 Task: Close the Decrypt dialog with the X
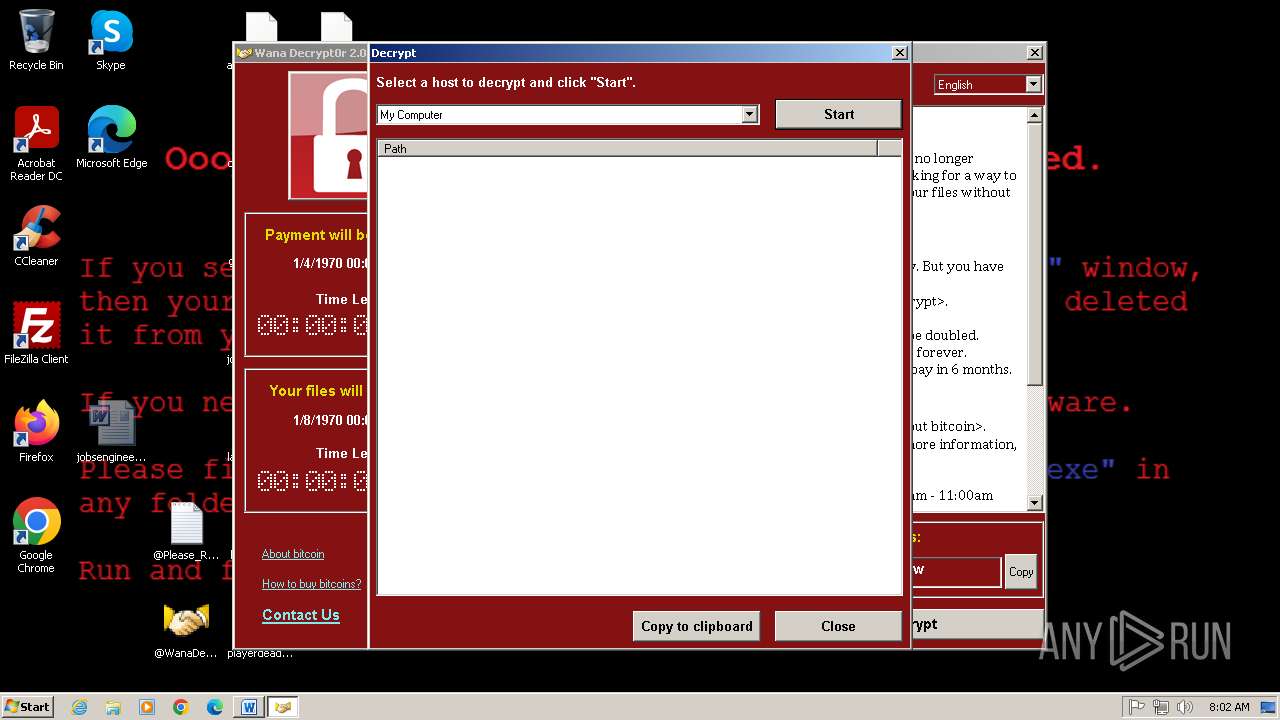[x=899, y=53]
